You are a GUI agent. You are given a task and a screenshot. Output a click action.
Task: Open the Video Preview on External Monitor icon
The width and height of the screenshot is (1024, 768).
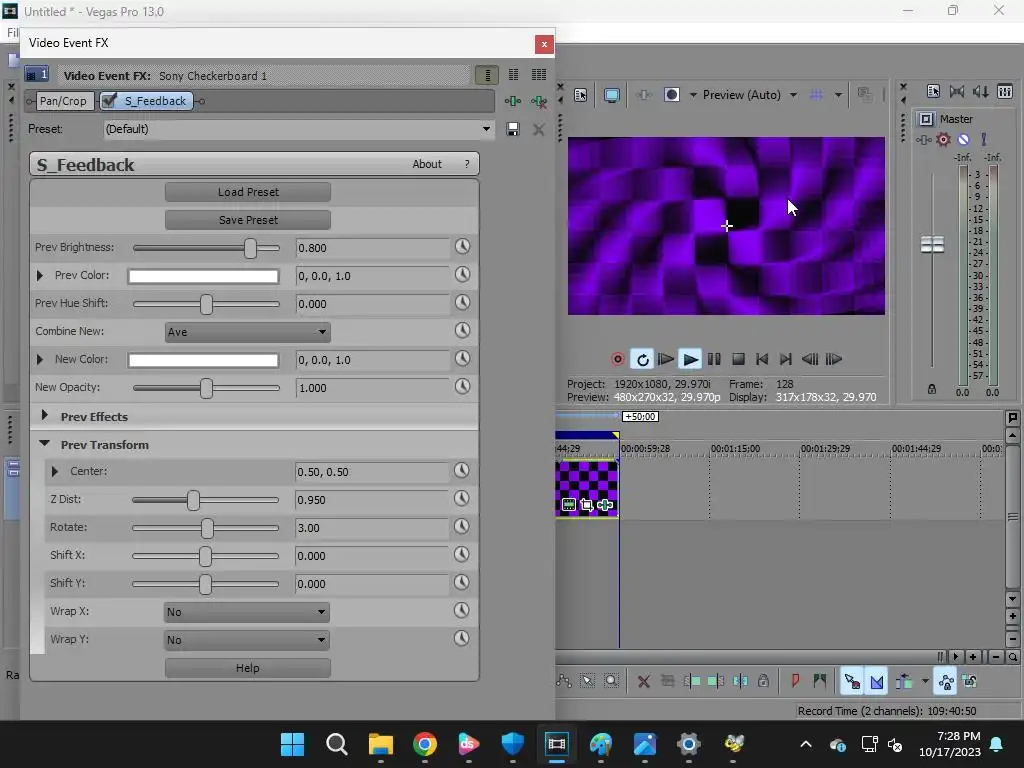click(611, 95)
